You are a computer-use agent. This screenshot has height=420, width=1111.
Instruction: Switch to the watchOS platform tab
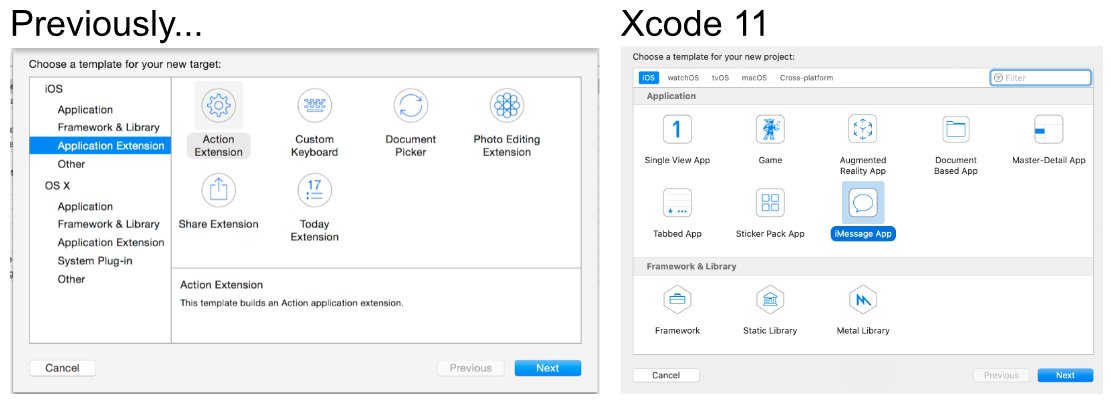click(x=683, y=78)
